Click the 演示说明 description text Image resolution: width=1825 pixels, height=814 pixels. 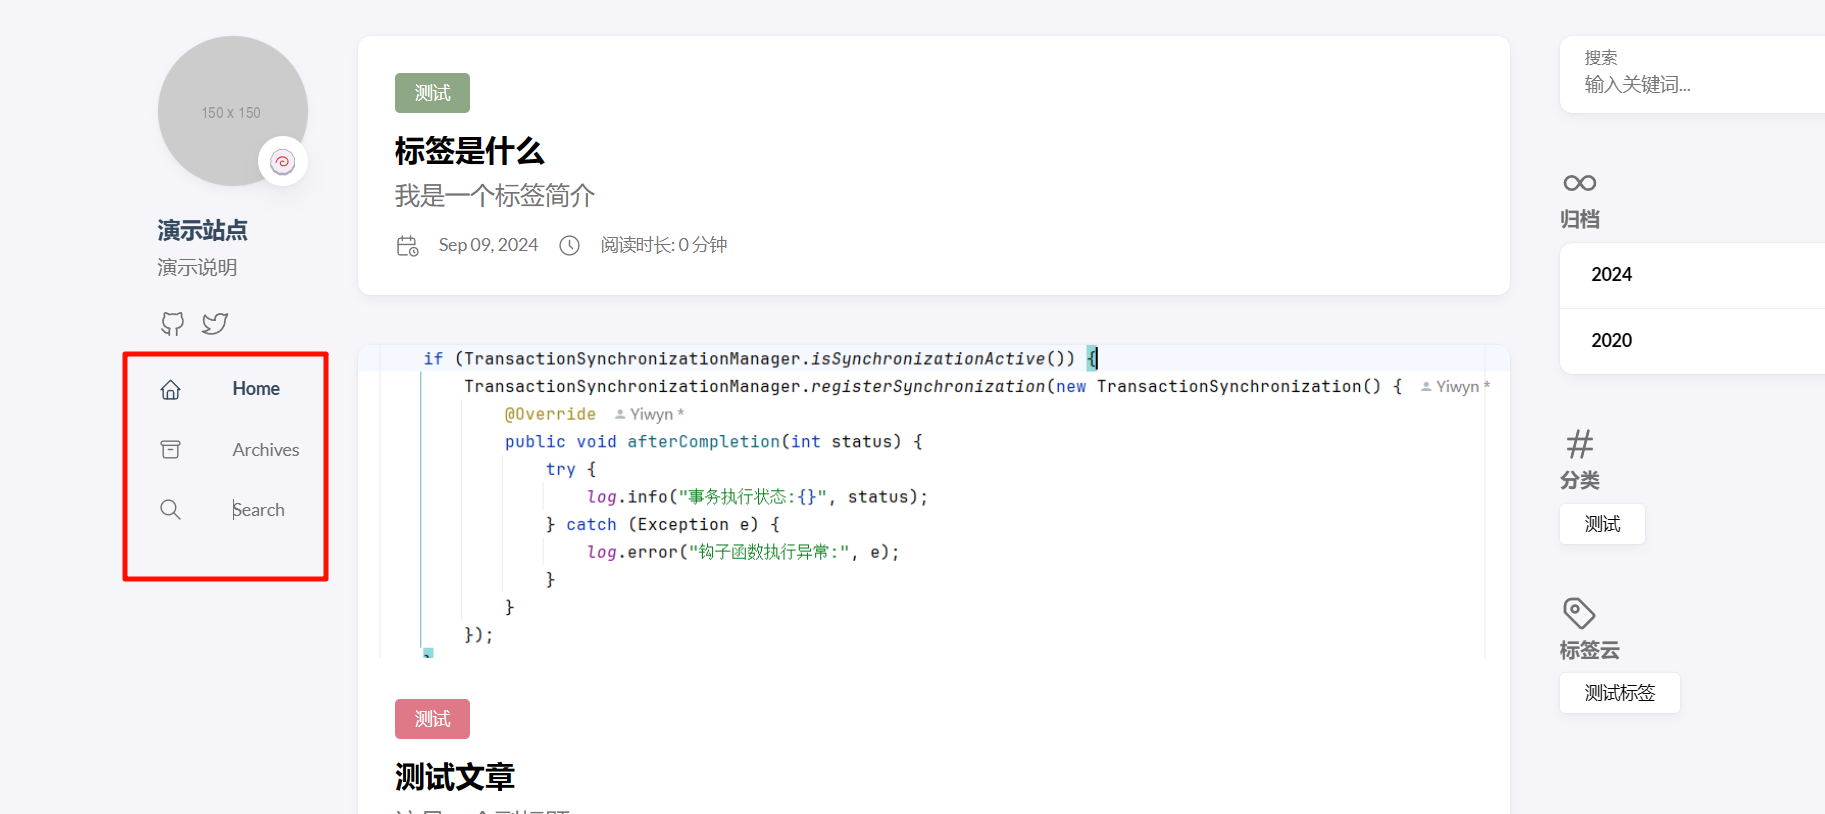pyautogui.click(x=197, y=268)
